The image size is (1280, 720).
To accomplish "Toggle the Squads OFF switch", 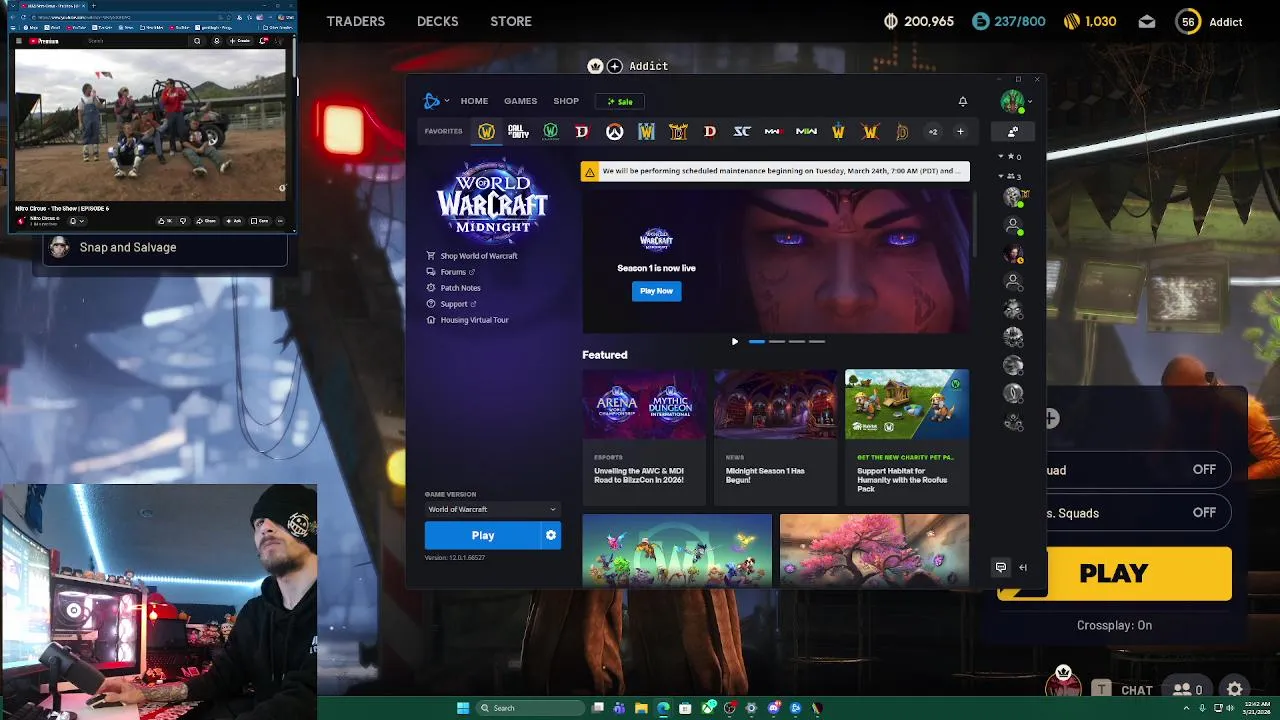I will point(1204,513).
